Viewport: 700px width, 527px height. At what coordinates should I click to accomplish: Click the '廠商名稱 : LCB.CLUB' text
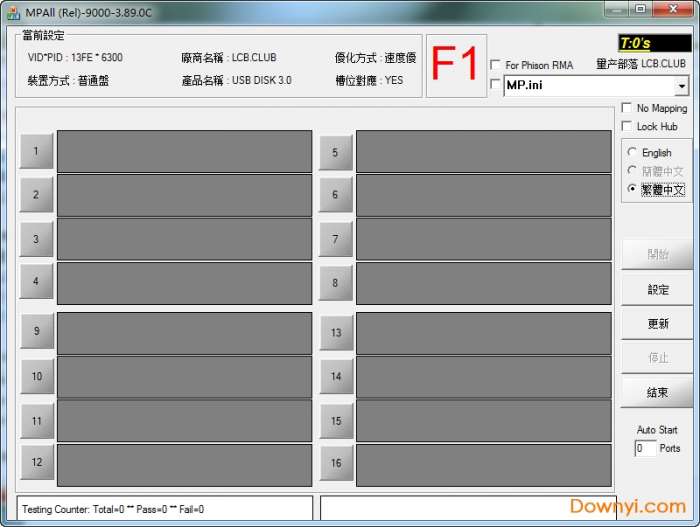point(229,58)
